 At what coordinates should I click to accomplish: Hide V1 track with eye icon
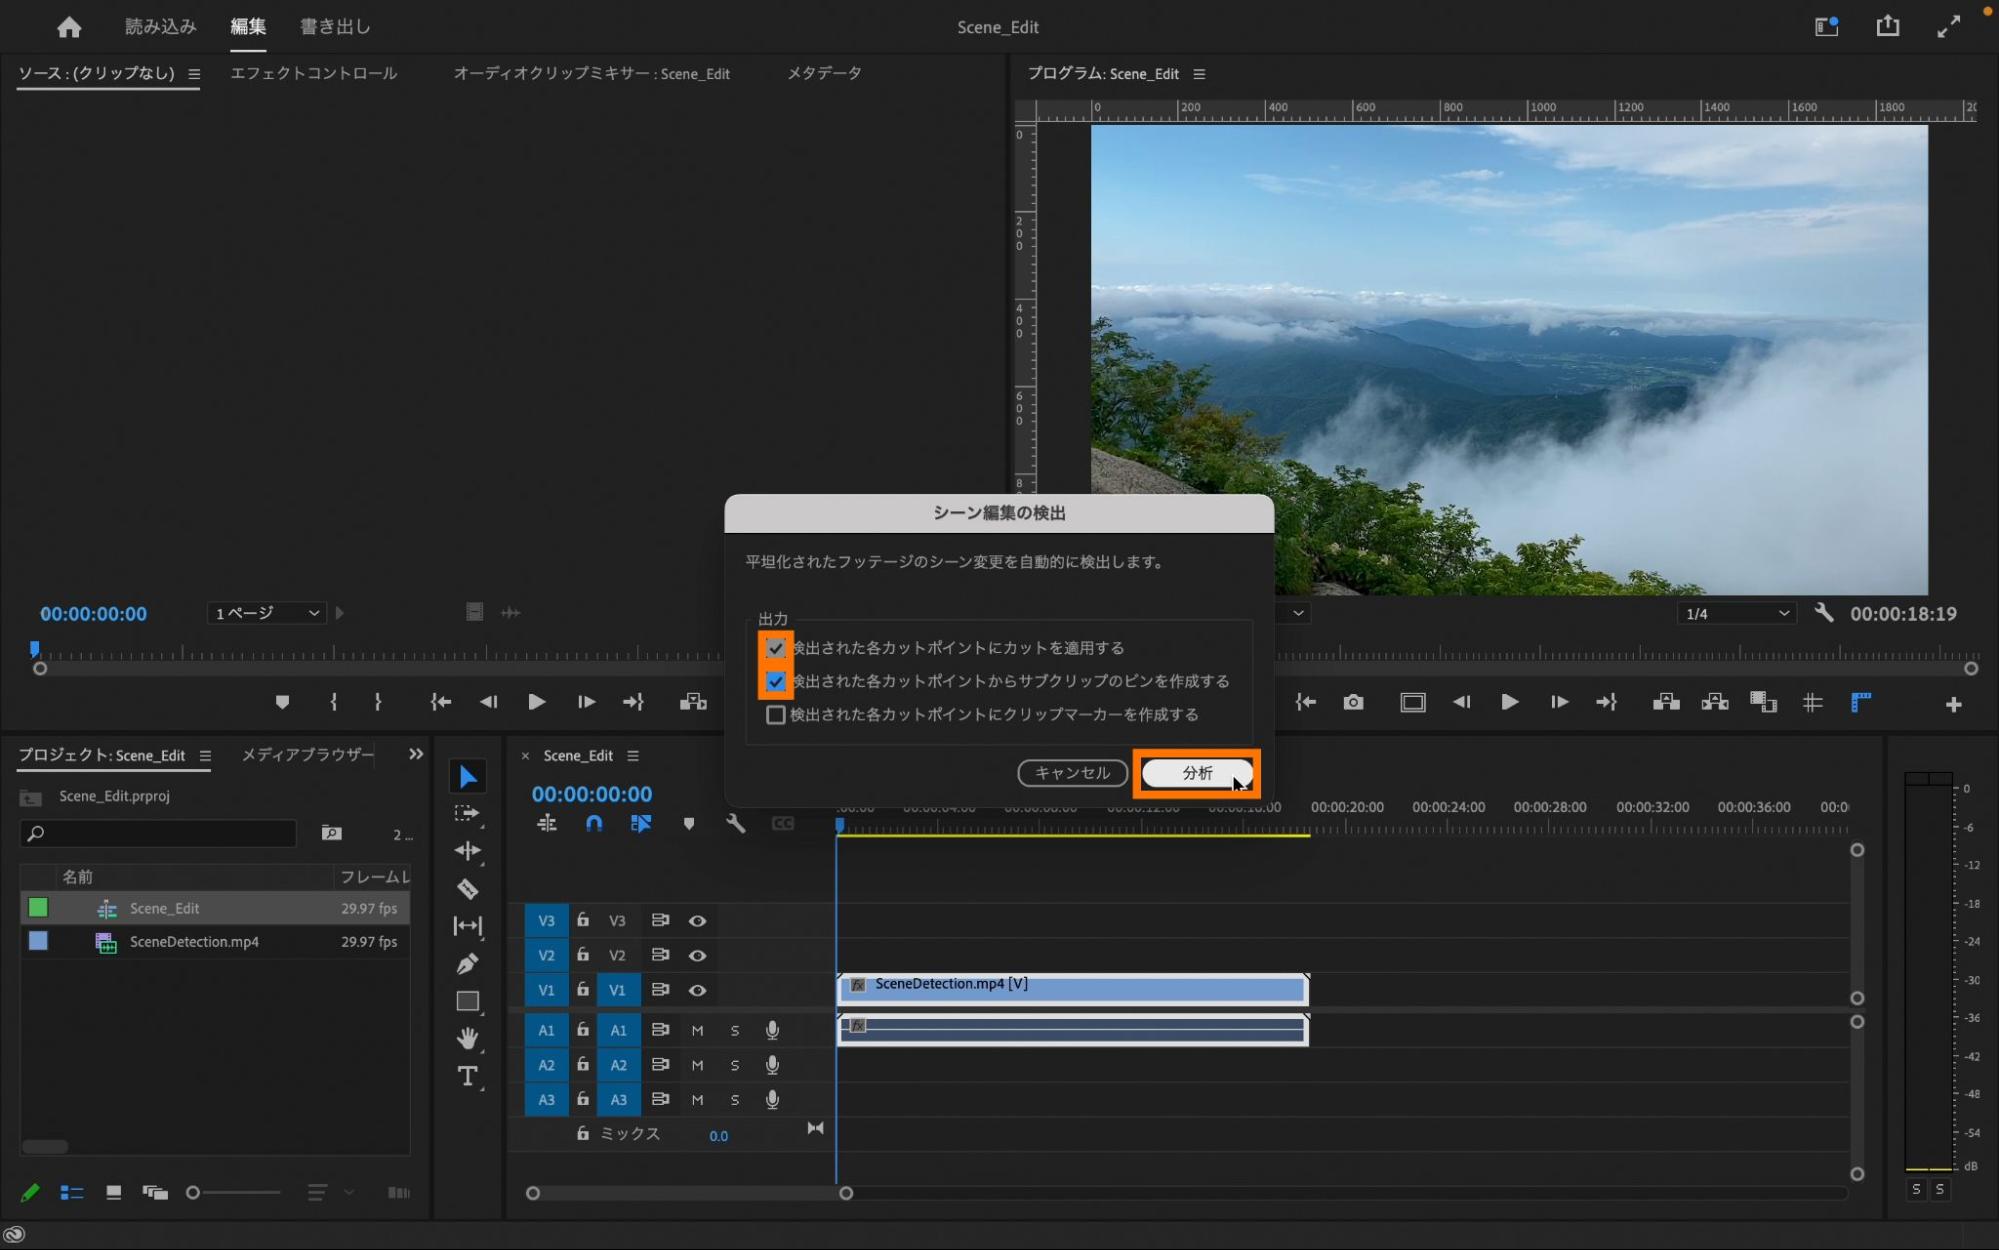click(697, 990)
